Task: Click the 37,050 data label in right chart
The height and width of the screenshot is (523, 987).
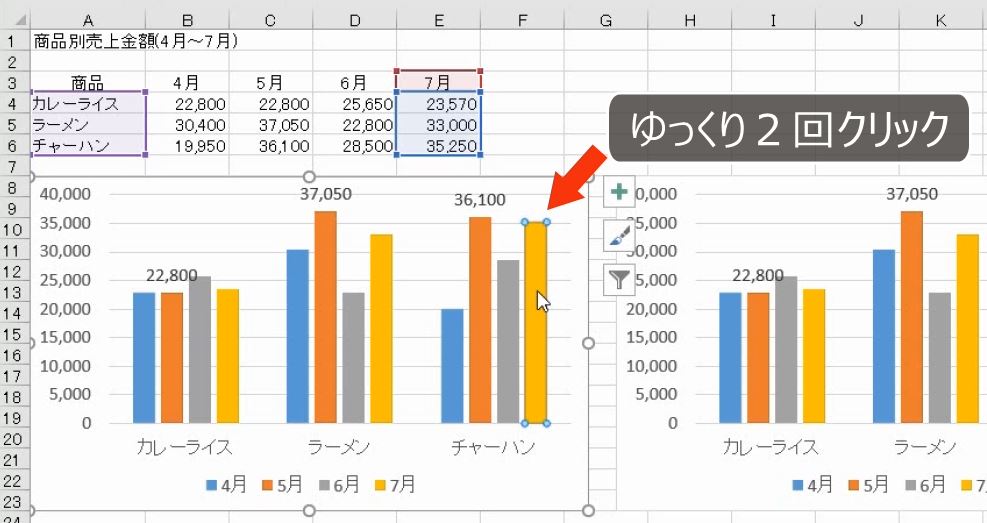Action: [911, 194]
